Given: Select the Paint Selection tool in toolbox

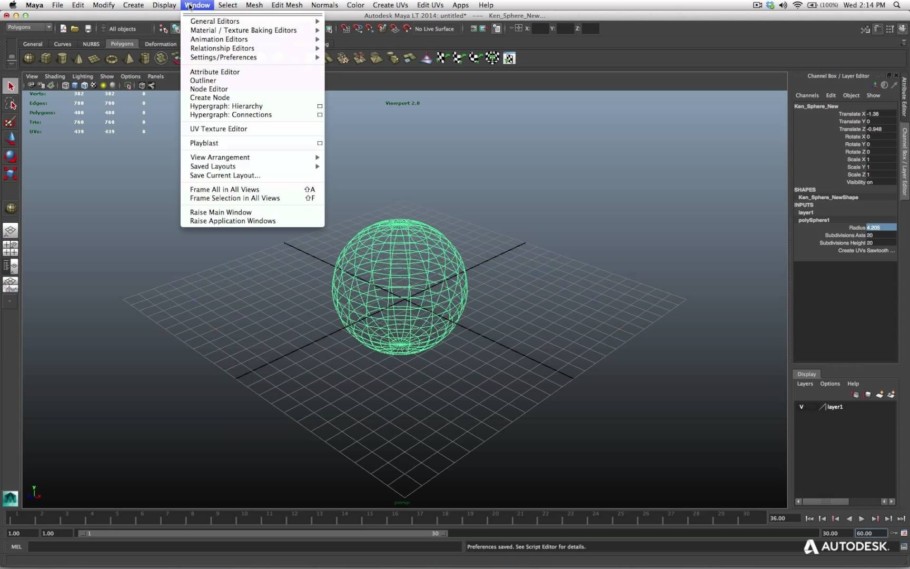Looking at the screenshot, I should [10, 122].
